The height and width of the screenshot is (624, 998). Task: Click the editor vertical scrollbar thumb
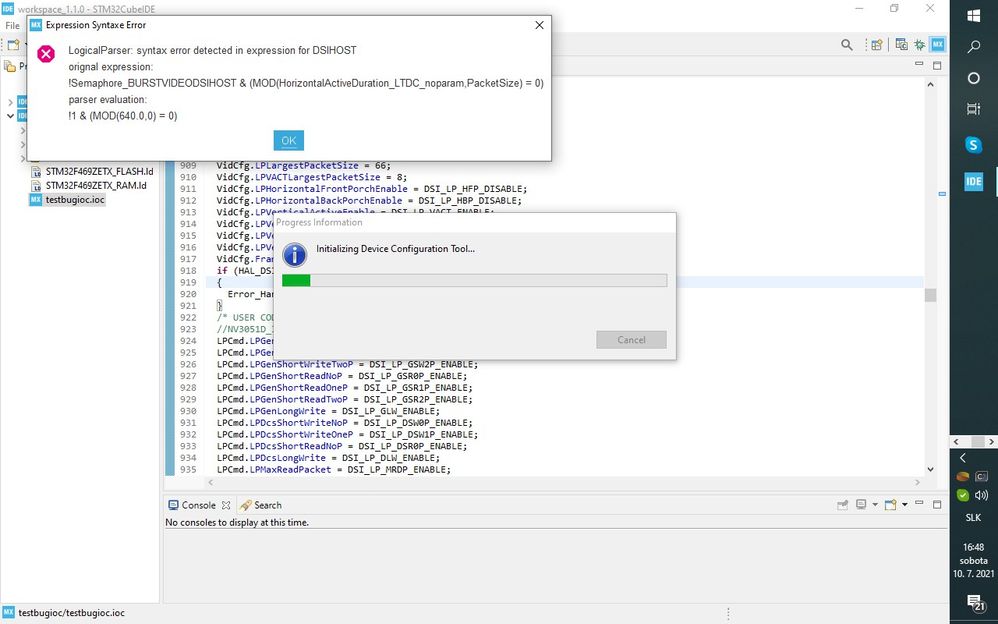[931, 295]
